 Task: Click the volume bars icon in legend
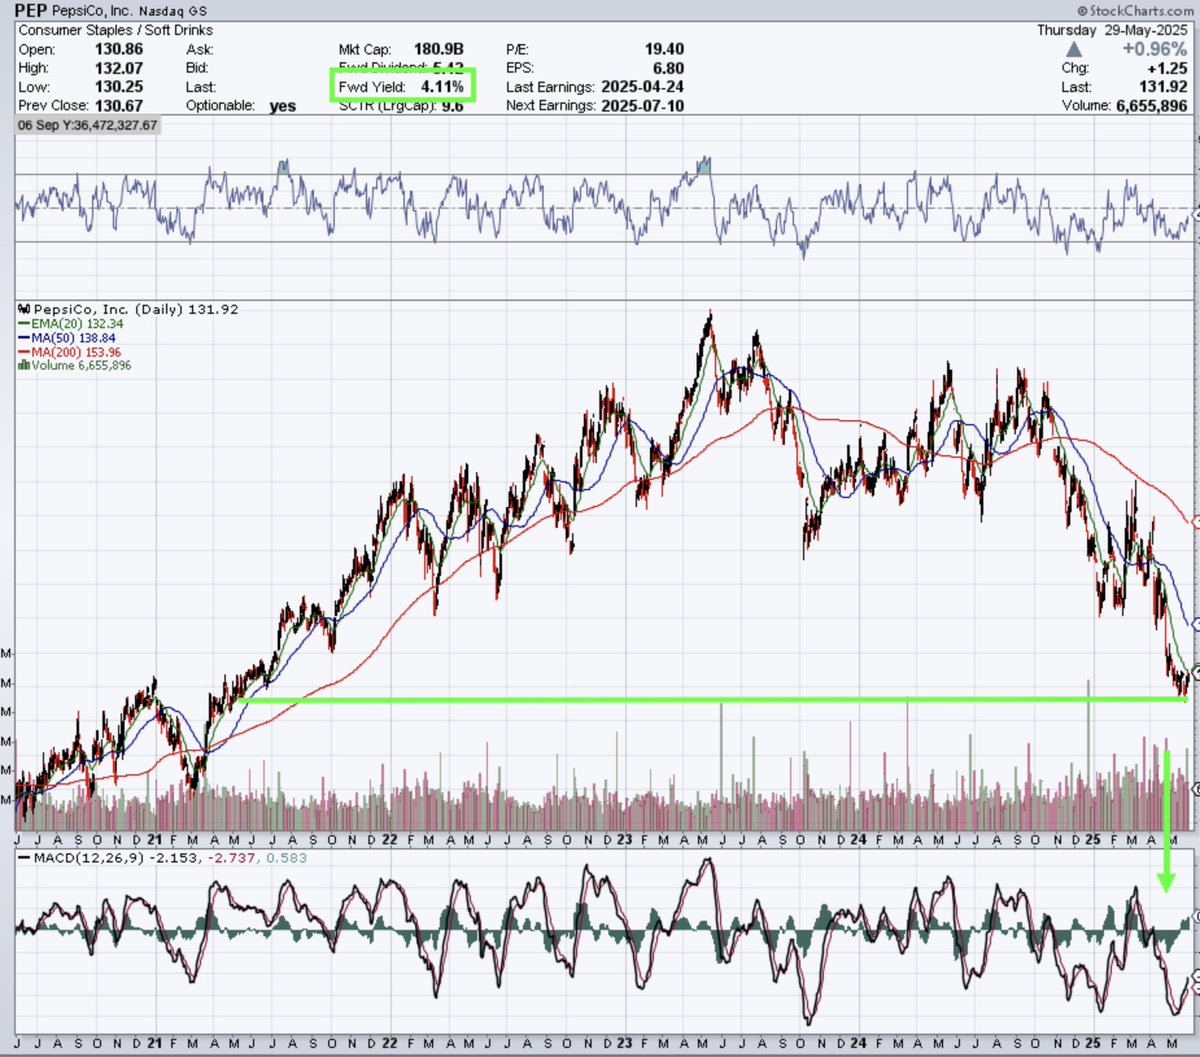tap(22, 366)
